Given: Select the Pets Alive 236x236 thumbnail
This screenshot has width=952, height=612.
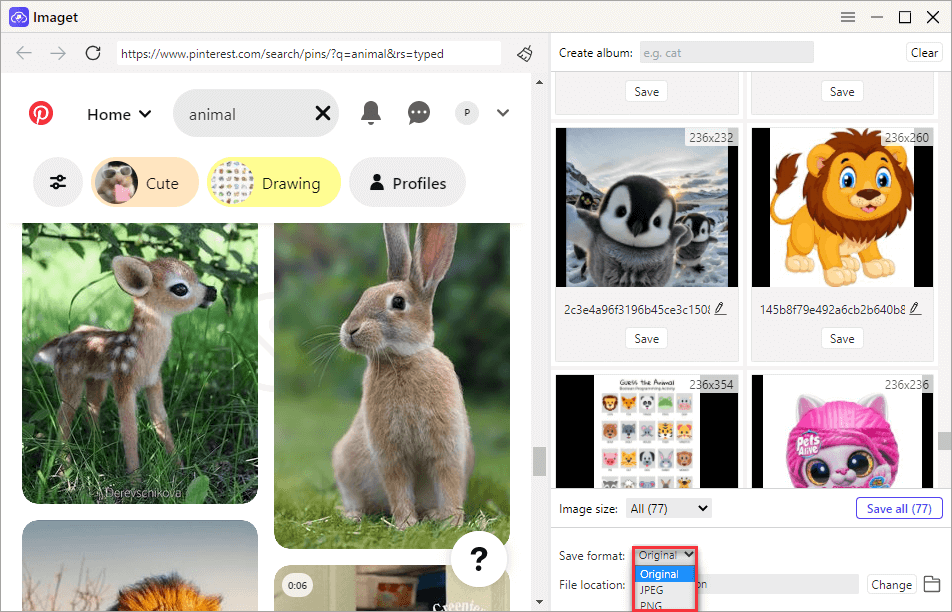Looking at the screenshot, I should point(842,431).
